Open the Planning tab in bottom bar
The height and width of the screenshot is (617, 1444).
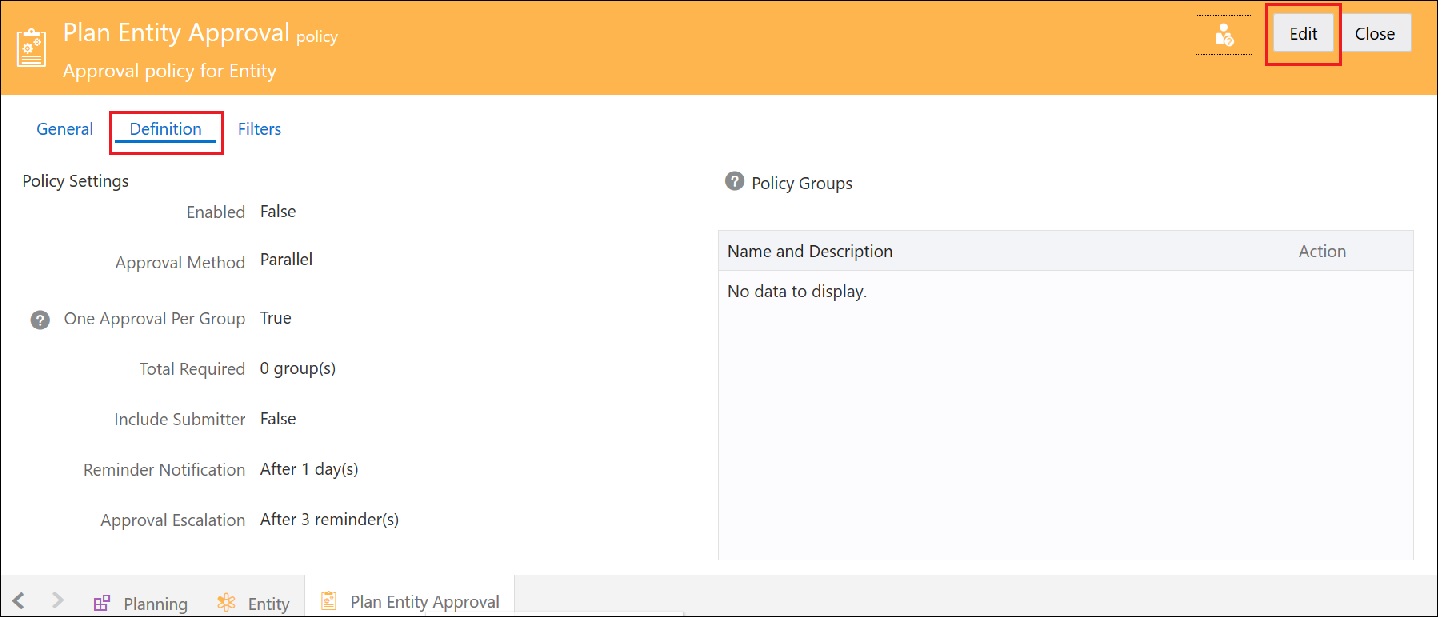157,603
